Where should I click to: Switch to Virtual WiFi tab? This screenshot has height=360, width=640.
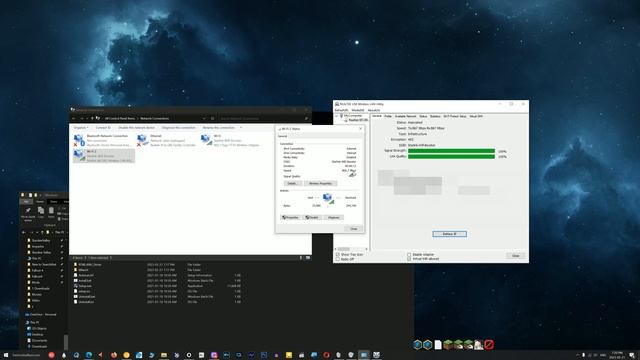pos(476,116)
